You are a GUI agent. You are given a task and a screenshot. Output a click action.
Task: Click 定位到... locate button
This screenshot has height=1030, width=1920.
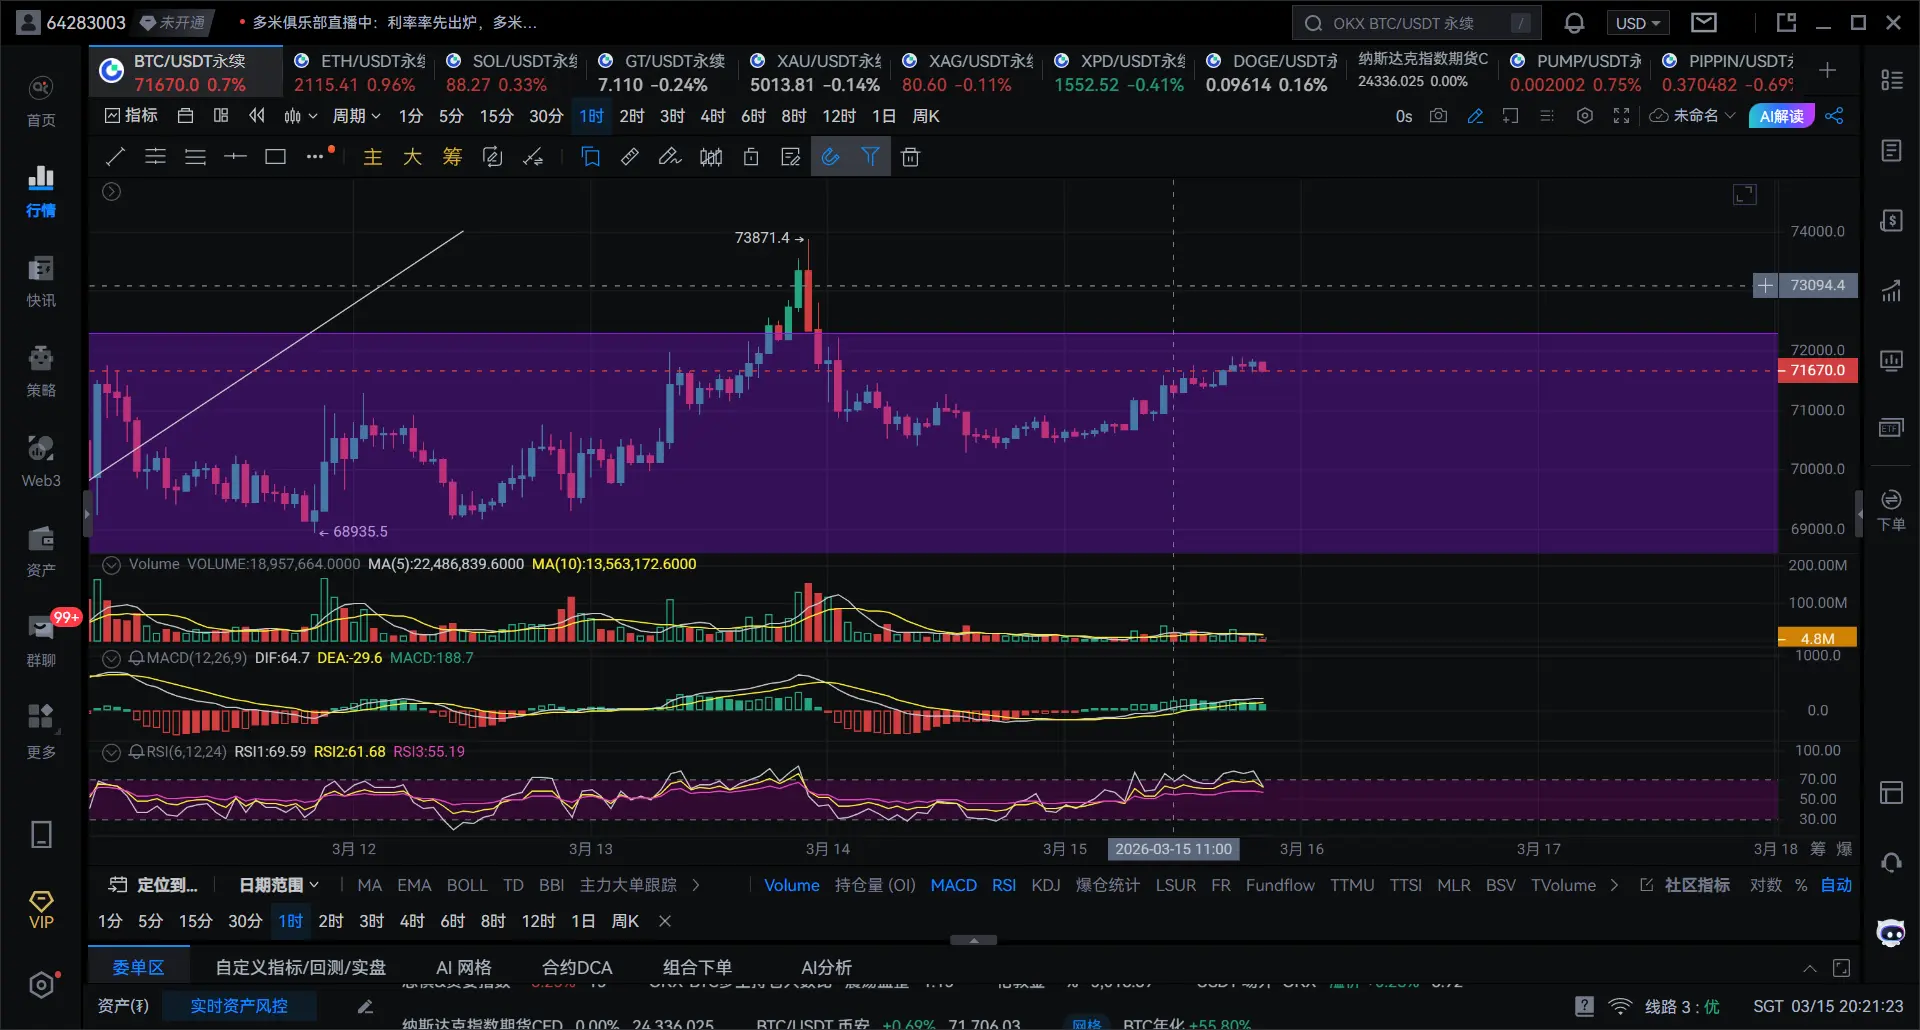[x=153, y=885]
